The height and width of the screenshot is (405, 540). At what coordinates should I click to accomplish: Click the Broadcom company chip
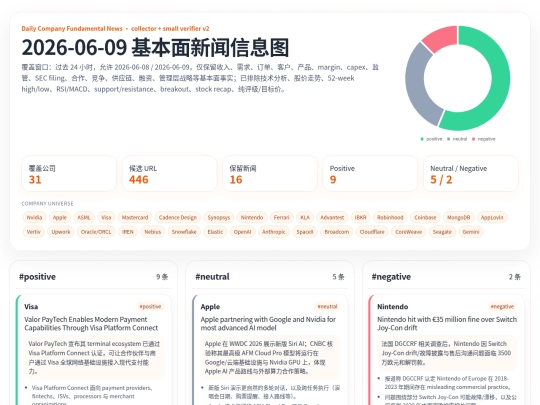coord(336,232)
